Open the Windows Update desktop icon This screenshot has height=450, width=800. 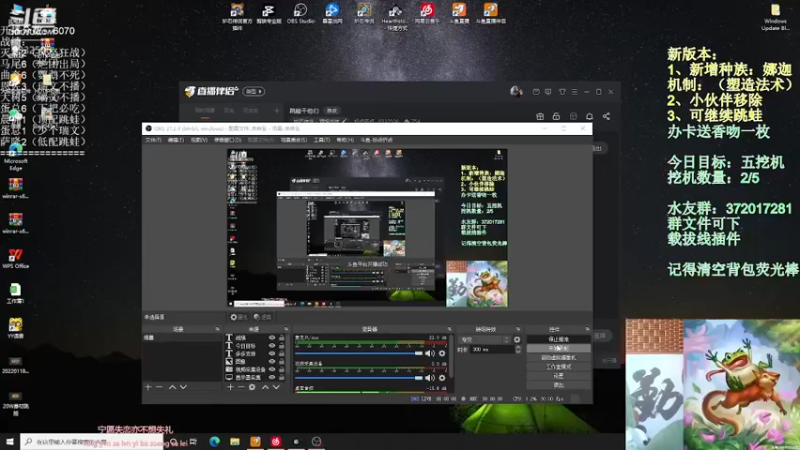pos(775,17)
